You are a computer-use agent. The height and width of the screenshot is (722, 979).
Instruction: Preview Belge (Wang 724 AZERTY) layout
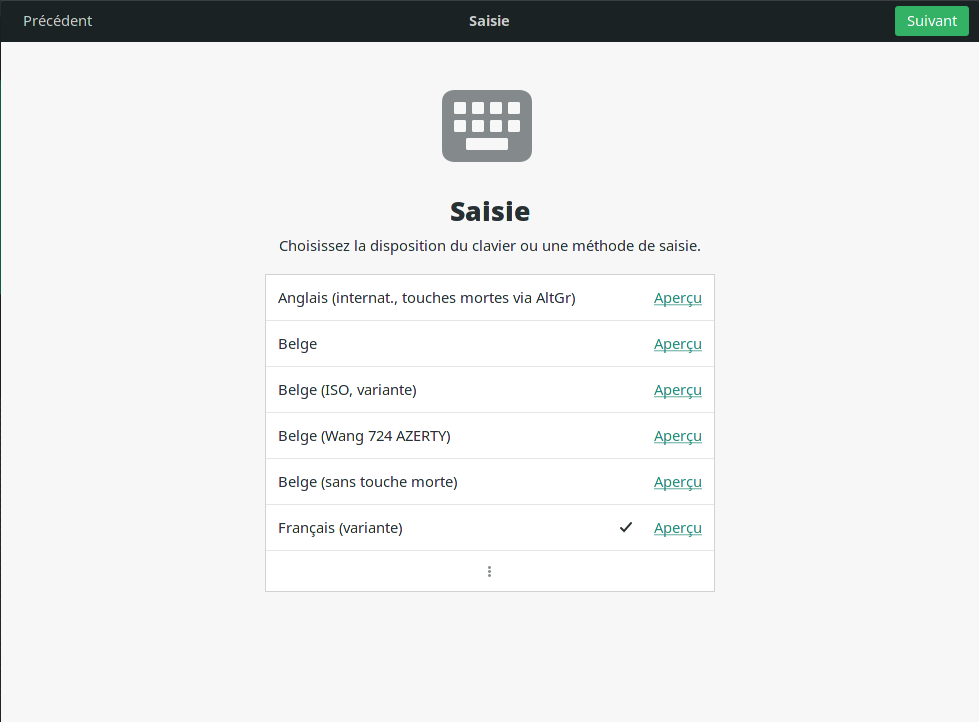(677, 436)
